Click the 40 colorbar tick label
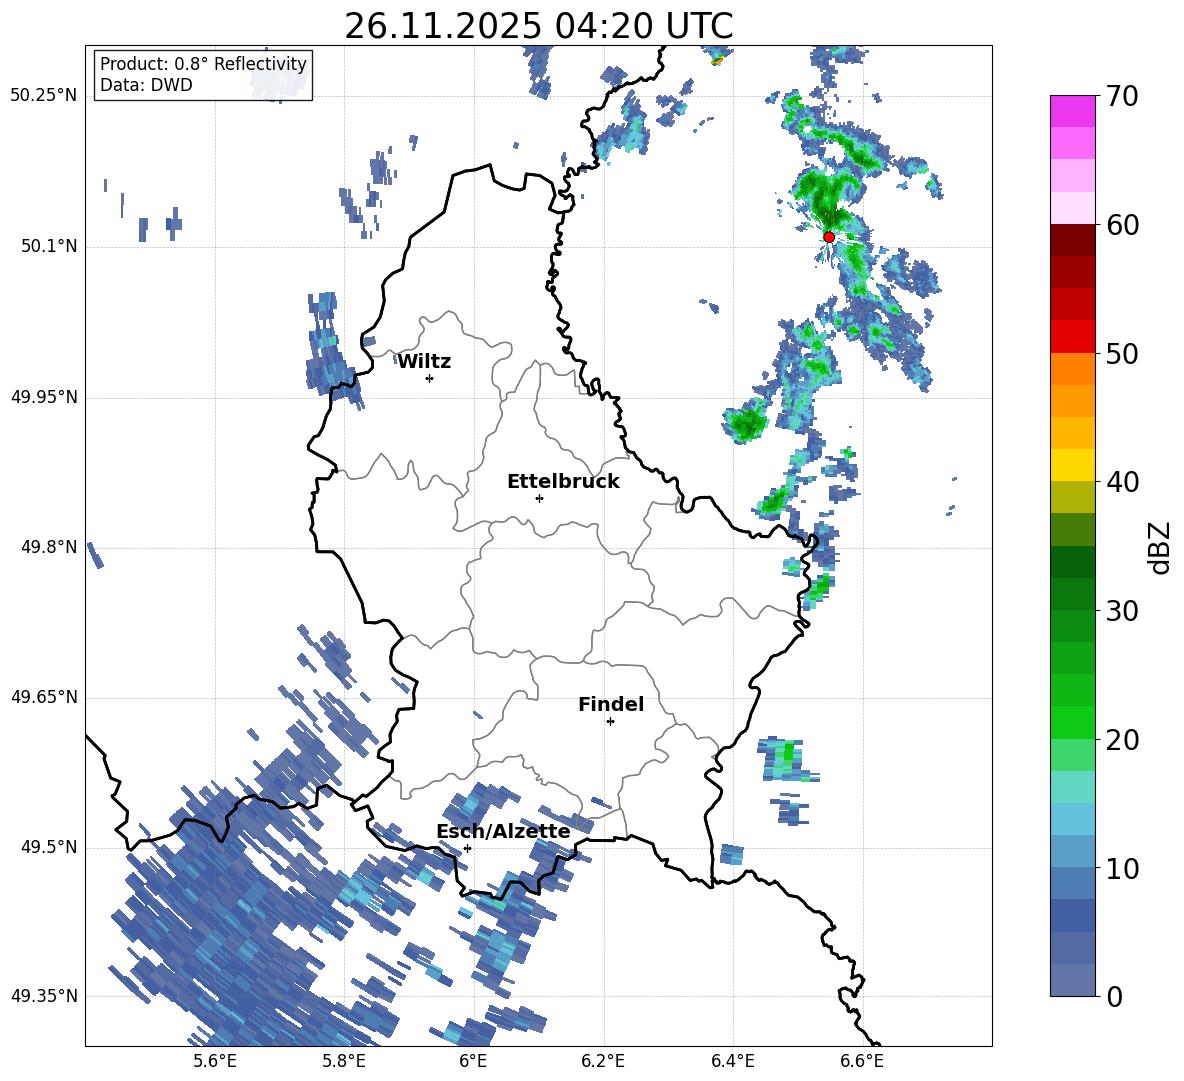 [1121, 482]
